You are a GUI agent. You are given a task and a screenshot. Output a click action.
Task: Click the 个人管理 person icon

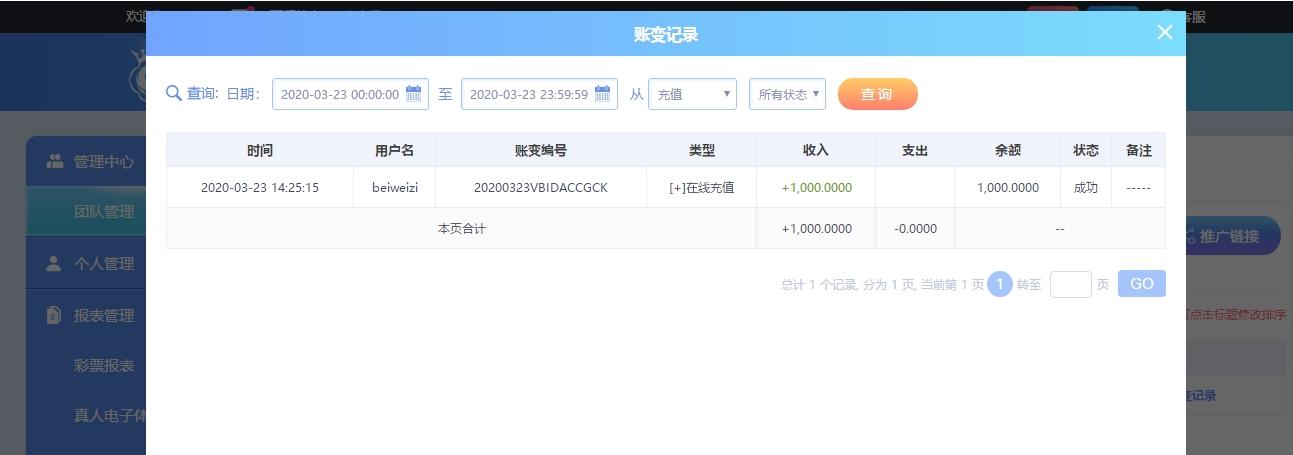tap(55, 263)
